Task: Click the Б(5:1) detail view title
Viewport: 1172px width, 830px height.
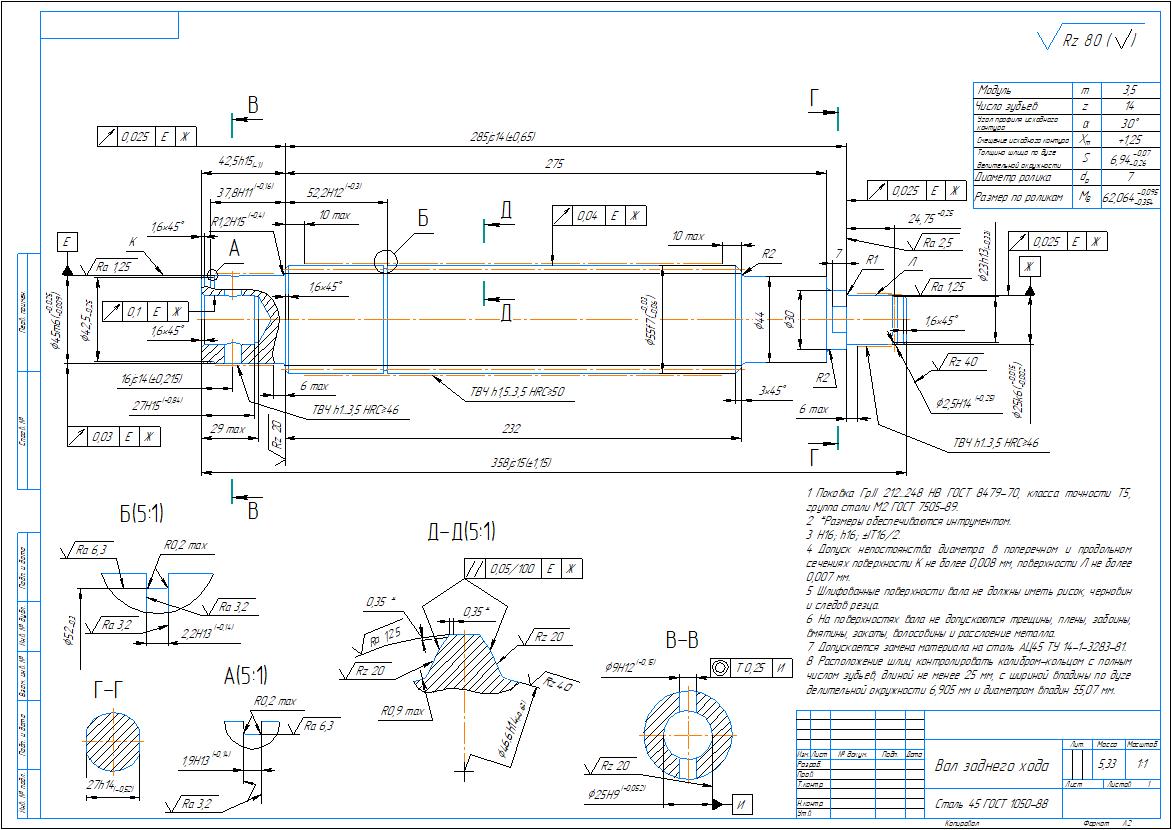Action: point(141,513)
